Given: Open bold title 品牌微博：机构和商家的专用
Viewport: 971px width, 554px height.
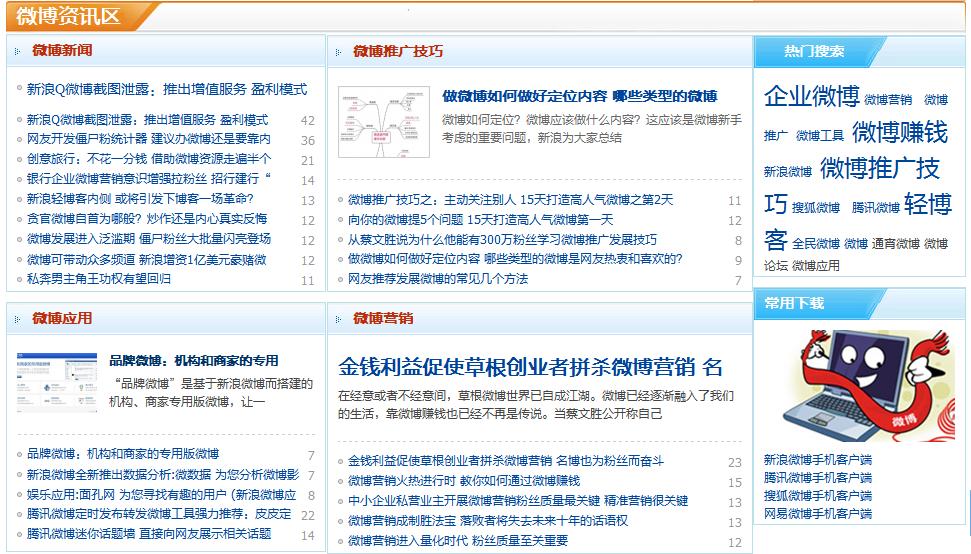Looking at the screenshot, I should pos(194,360).
